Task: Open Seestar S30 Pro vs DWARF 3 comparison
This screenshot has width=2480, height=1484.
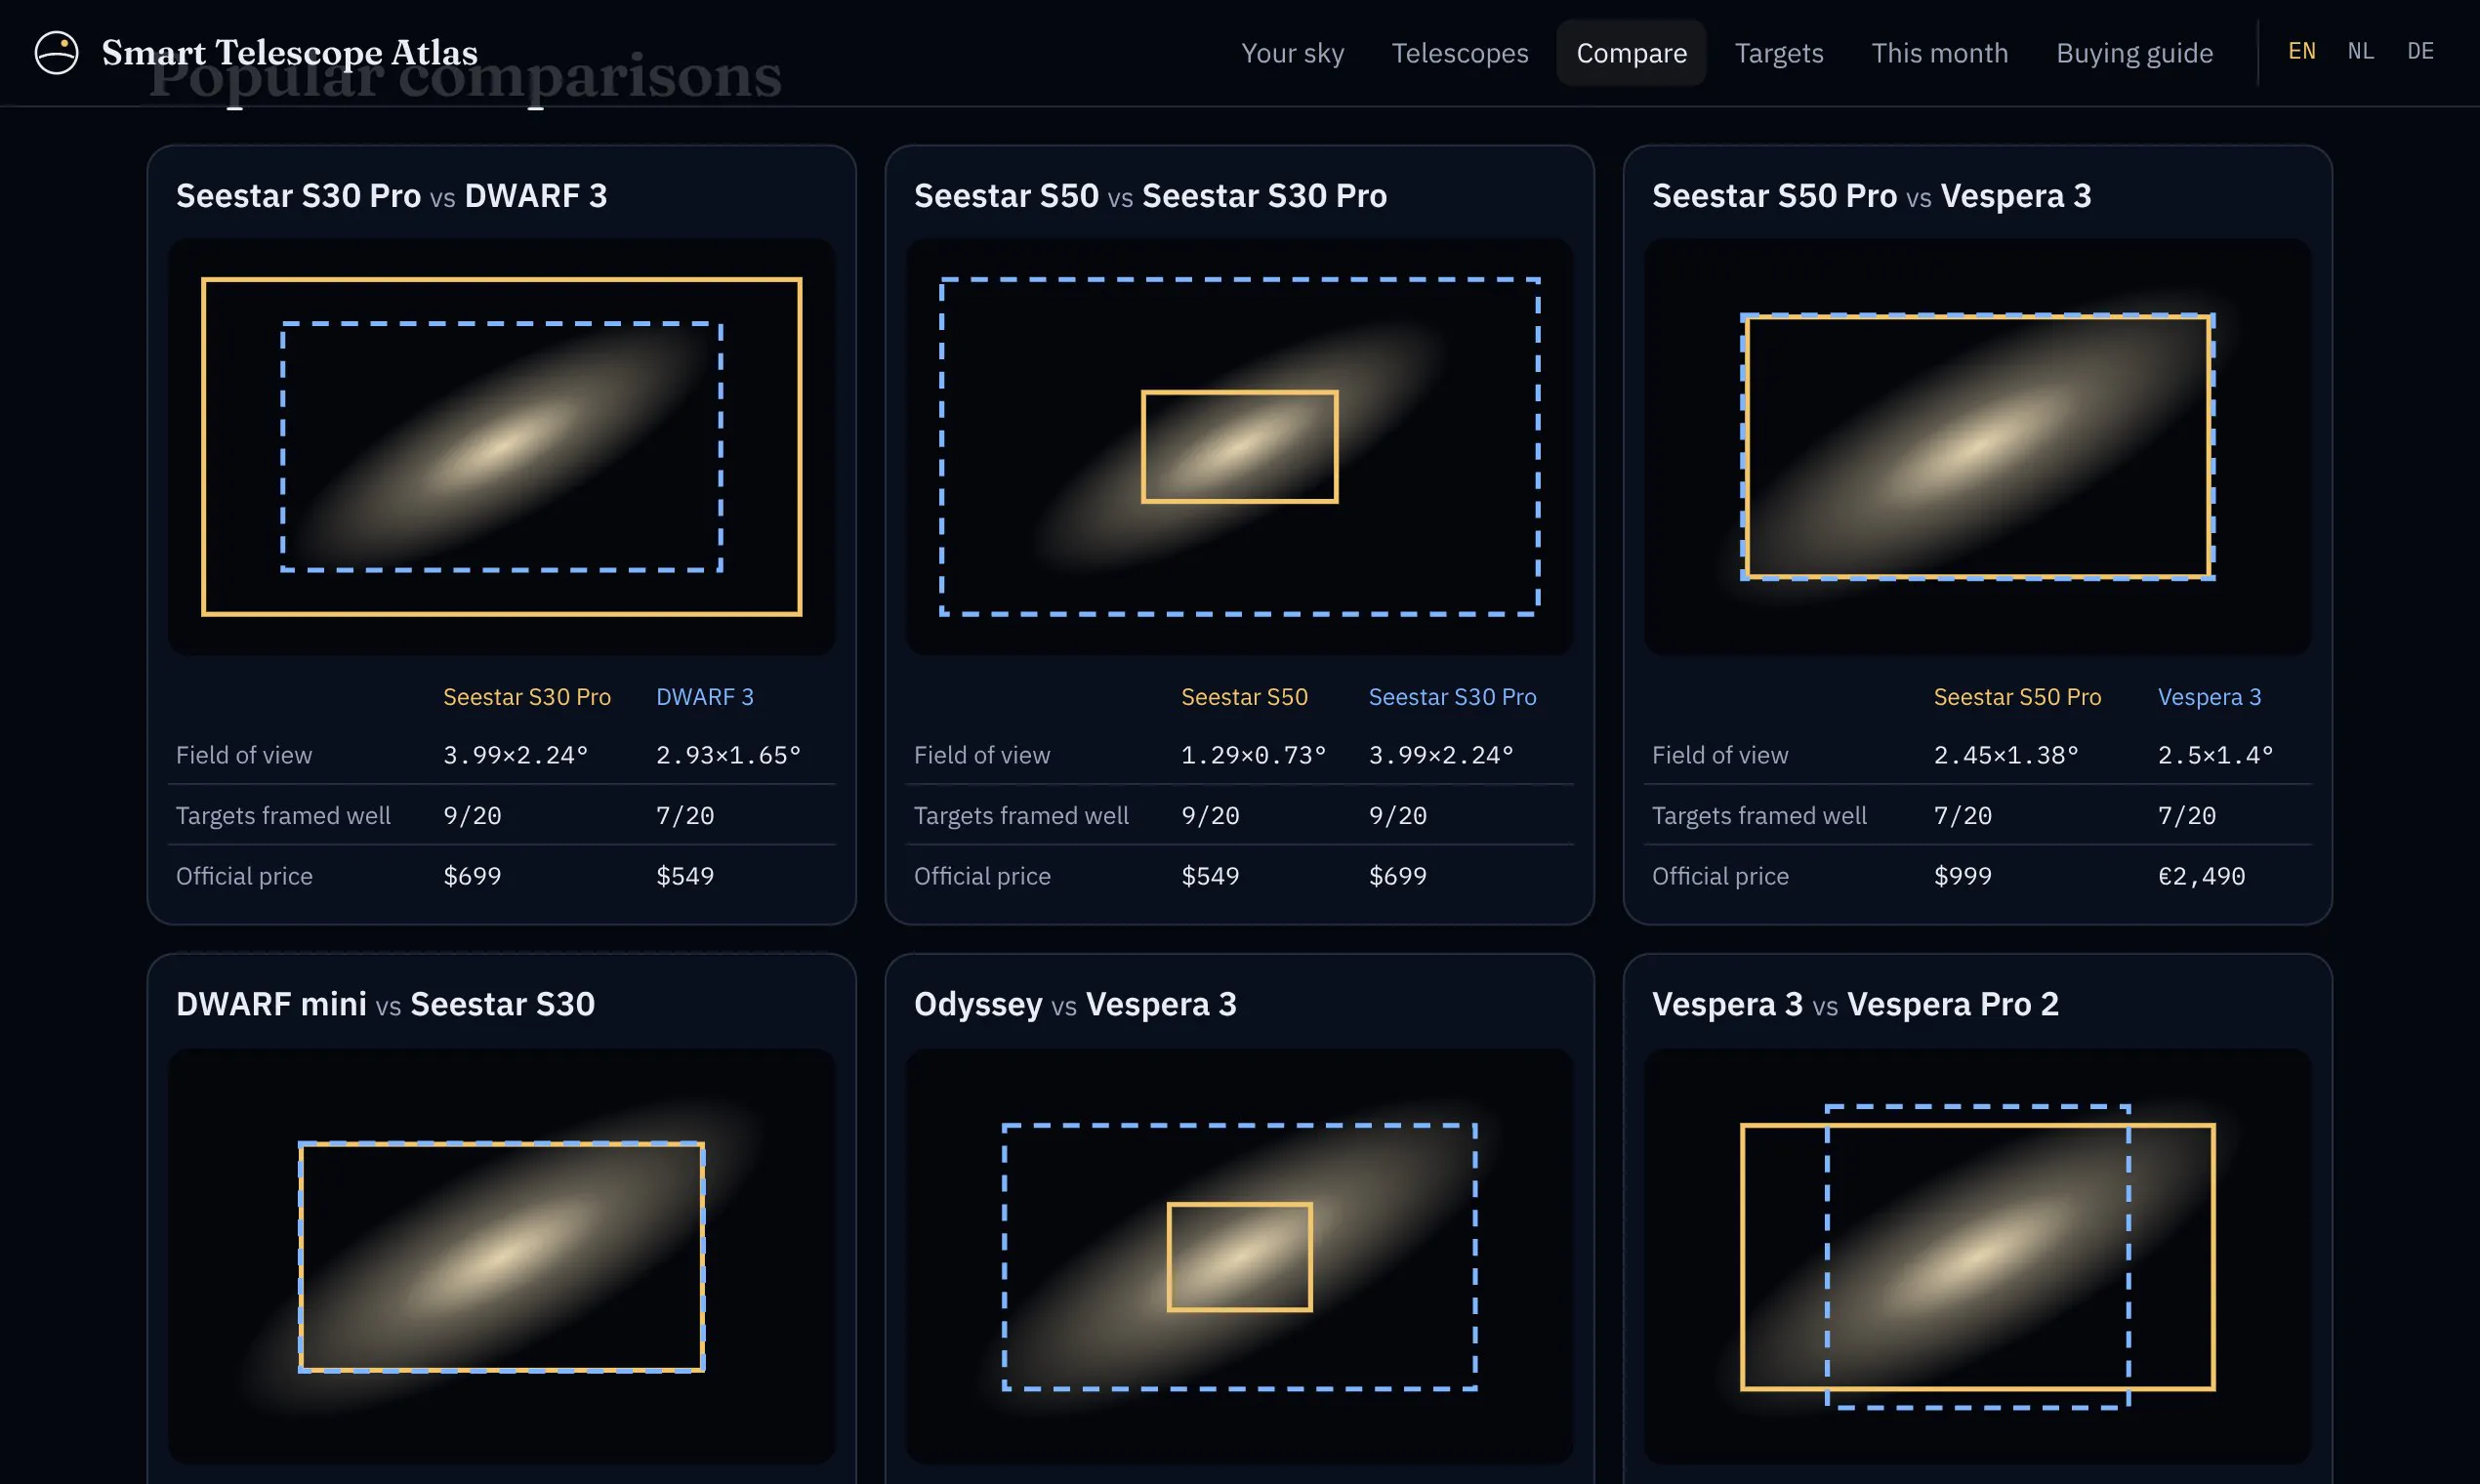Action: [391, 196]
